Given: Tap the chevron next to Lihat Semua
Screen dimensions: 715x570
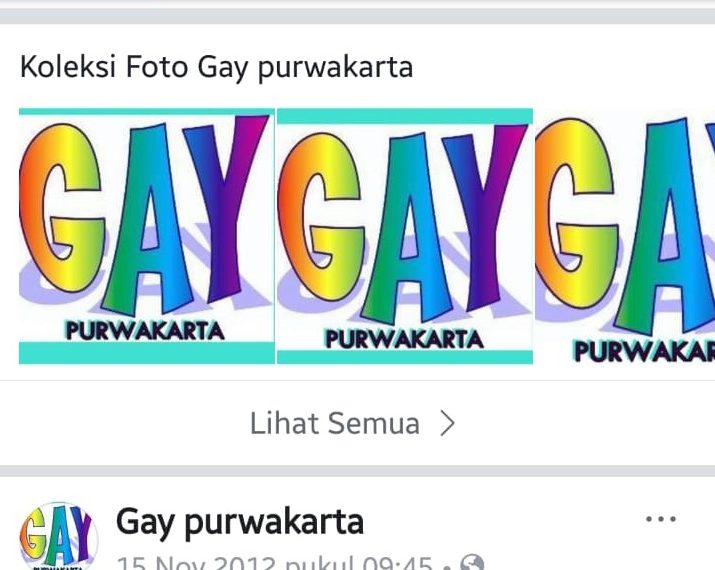Looking at the screenshot, I should click(x=447, y=424).
